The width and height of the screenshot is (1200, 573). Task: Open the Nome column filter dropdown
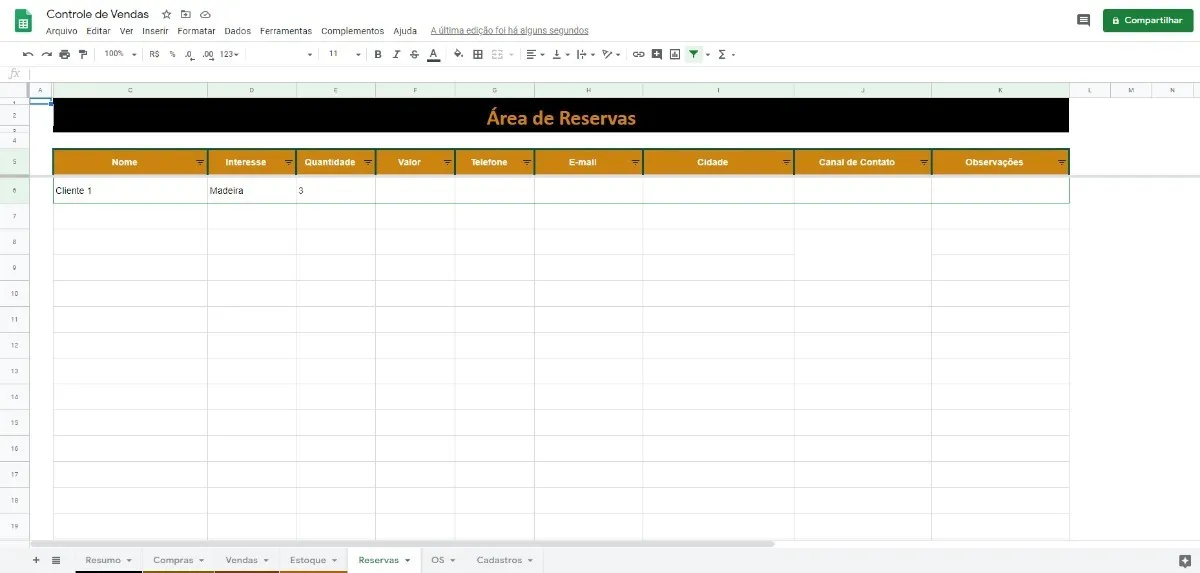click(x=199, y=162)
